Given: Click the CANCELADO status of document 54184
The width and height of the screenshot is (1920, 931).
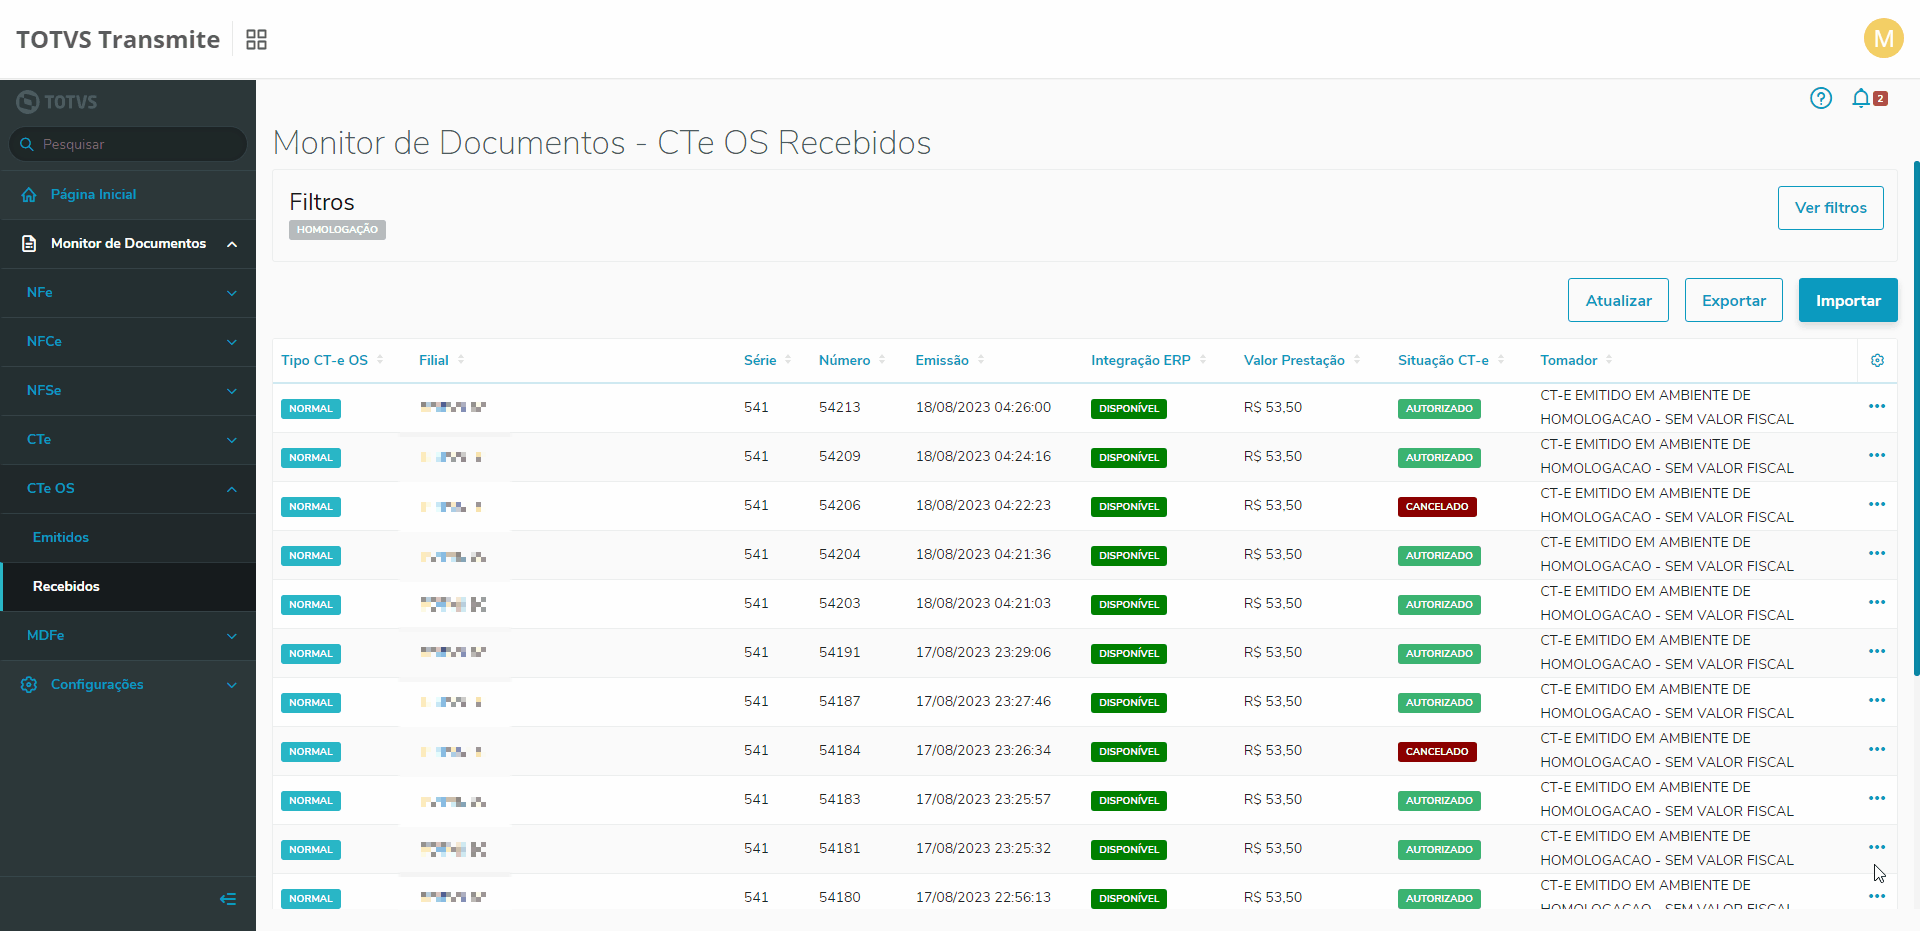Looking at the screenshot, I should pyautogui.click(x=1437, y=752).
